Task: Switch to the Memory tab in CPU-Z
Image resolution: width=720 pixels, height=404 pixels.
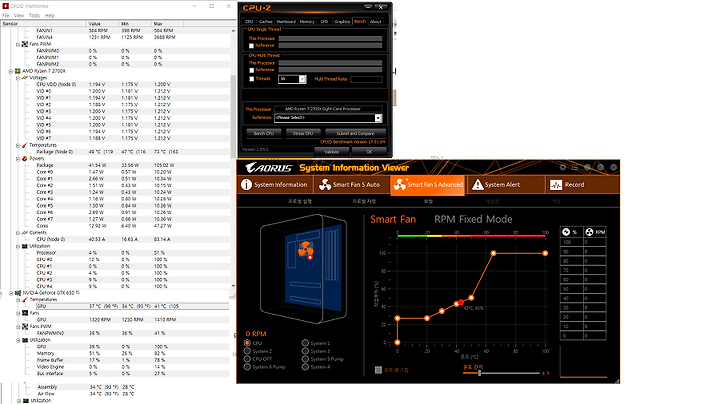Action: click(x=307, y=22)
